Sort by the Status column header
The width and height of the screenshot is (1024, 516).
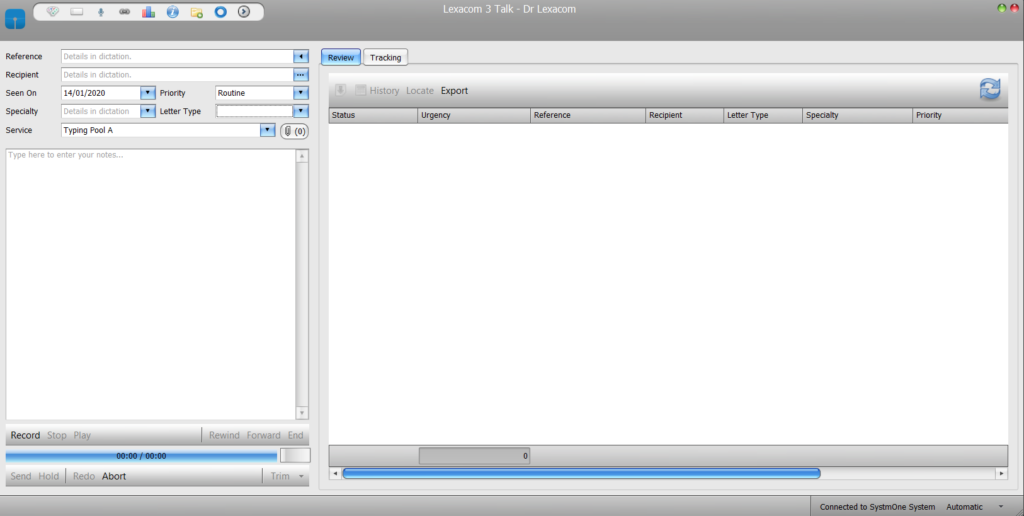(x=373, y=115)
